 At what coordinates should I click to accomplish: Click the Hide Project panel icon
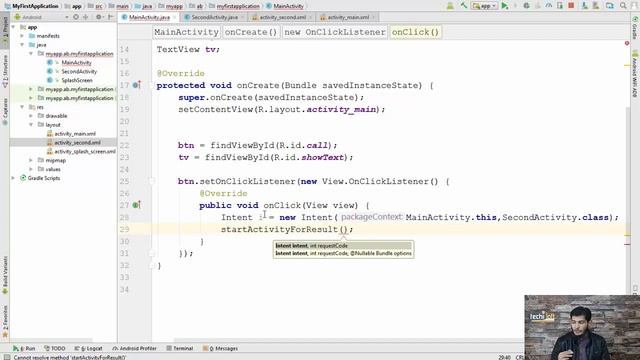click(x=110, y=17)
